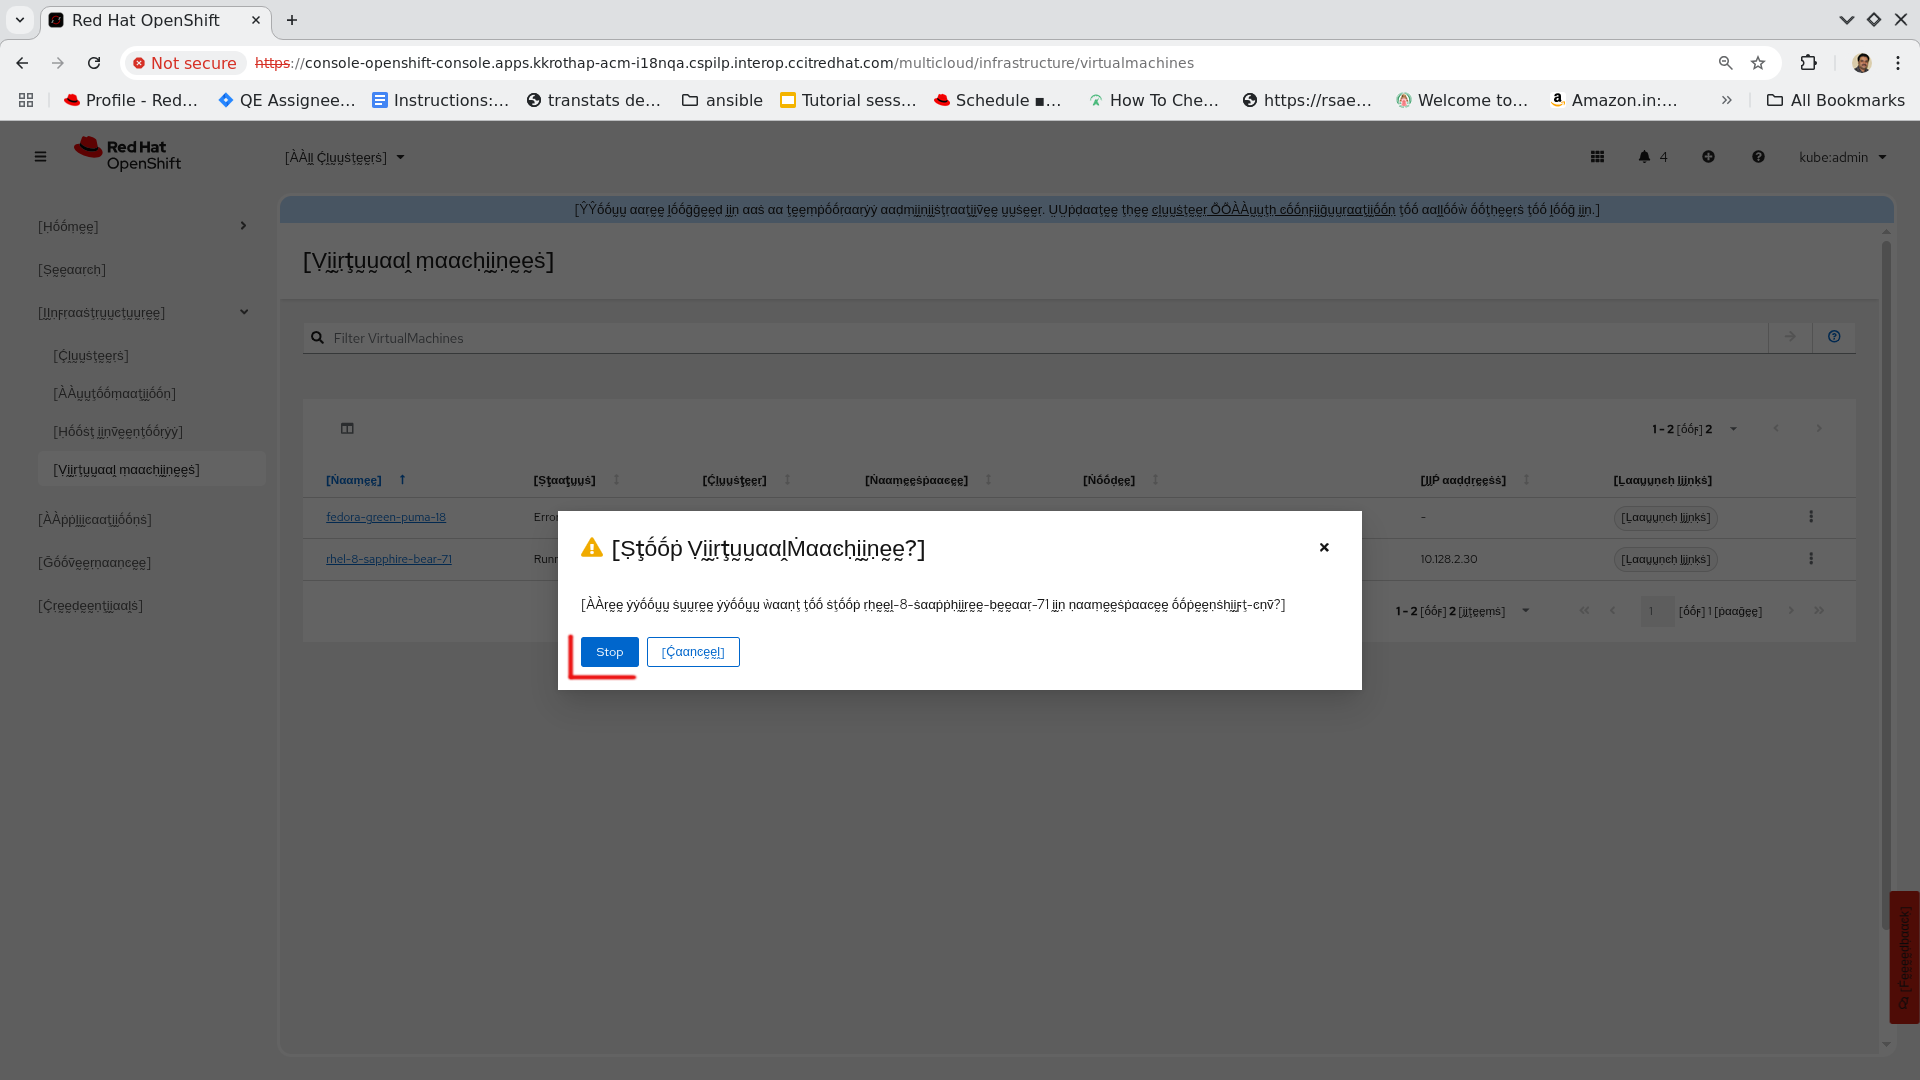
Task: Click the manage columns icon
Action: pyautogui.click(x=347, y=429)
